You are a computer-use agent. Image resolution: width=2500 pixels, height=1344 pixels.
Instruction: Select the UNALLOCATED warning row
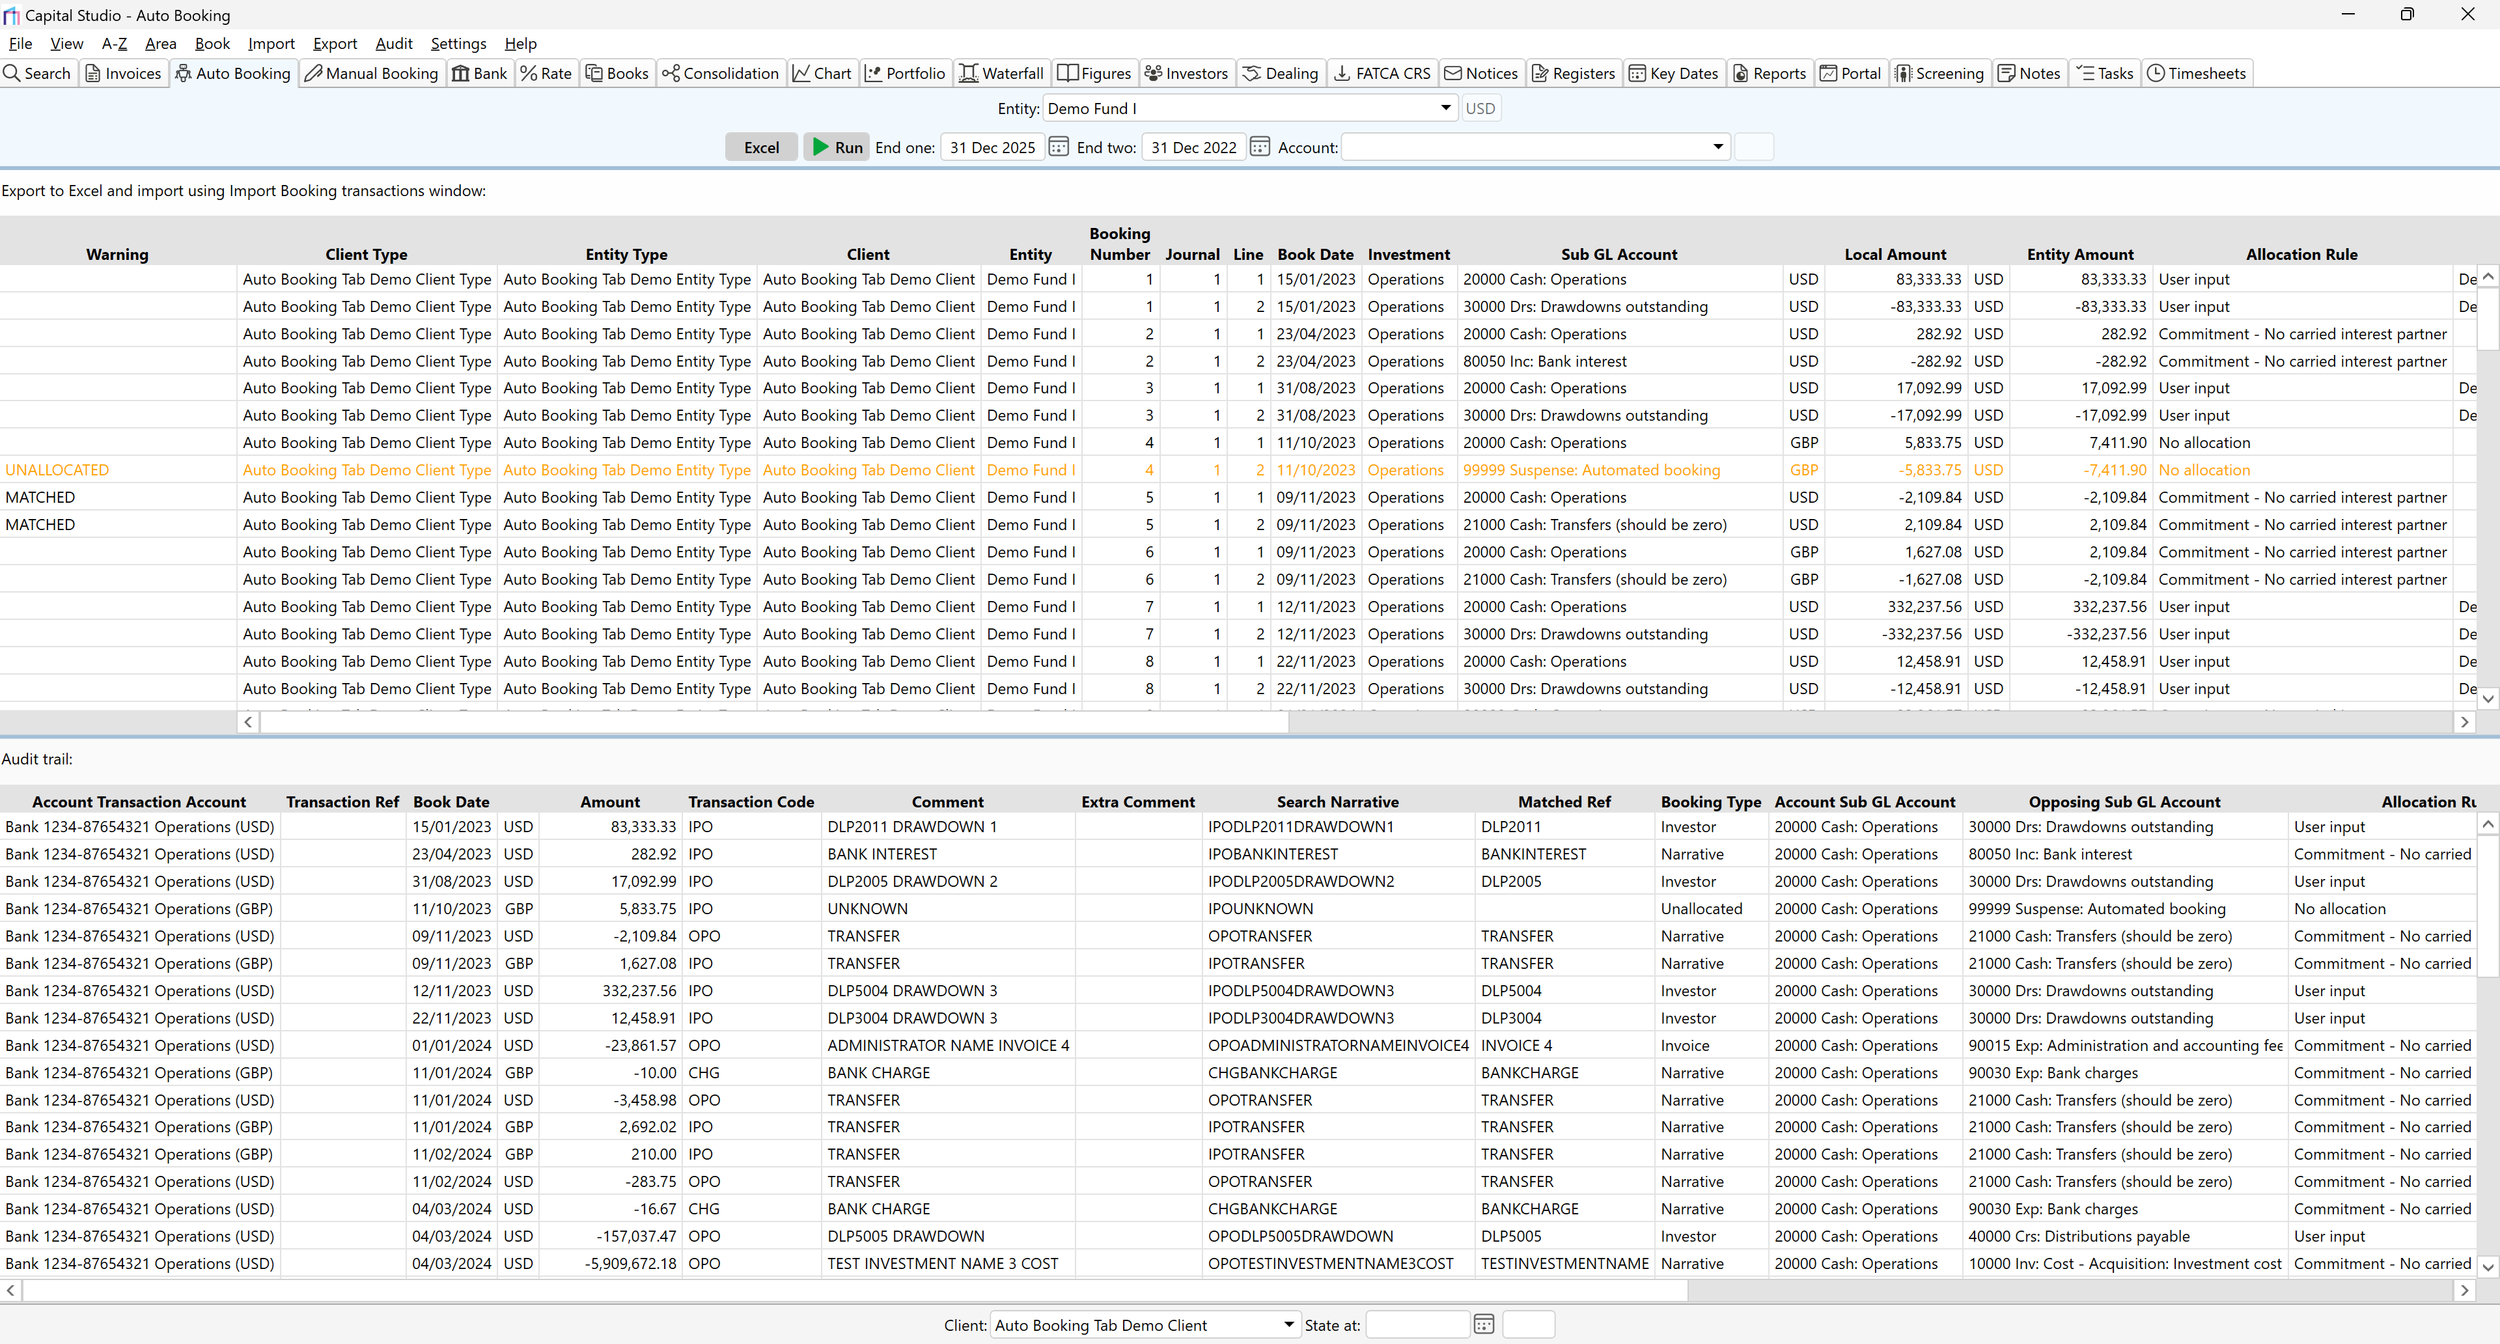pyautogui.click(x=57, y=470)
